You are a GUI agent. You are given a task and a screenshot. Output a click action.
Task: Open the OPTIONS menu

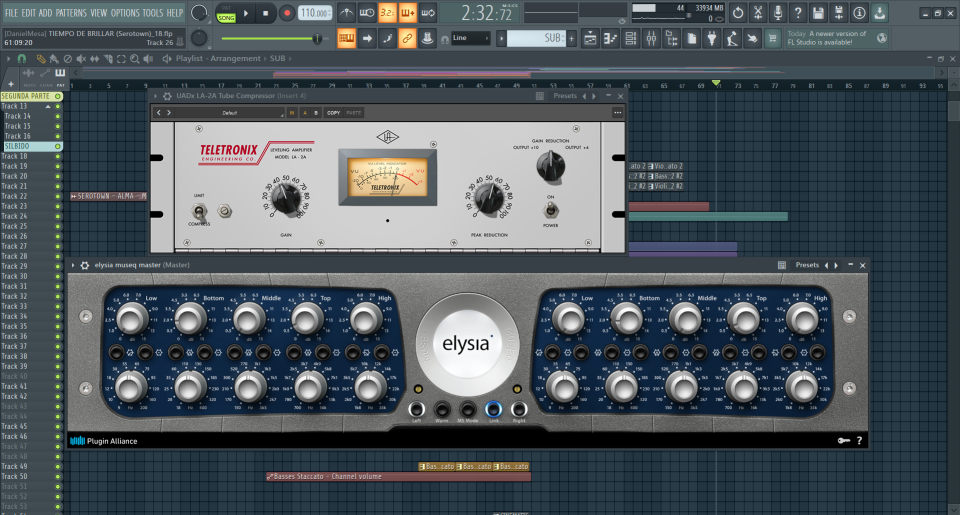coord(125,12)
